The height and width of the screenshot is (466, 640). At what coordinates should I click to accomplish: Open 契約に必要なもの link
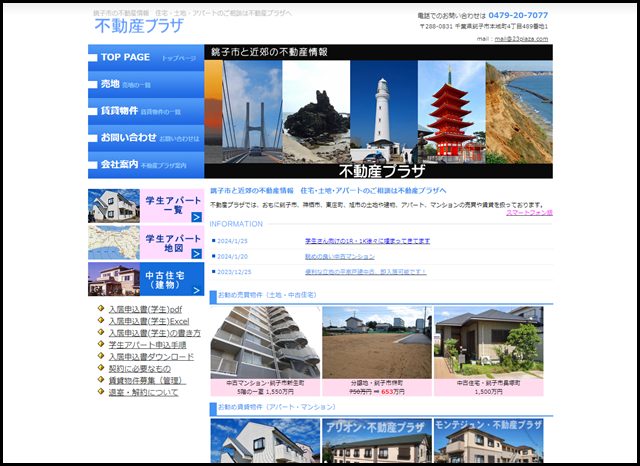click(x=140, y=368)
